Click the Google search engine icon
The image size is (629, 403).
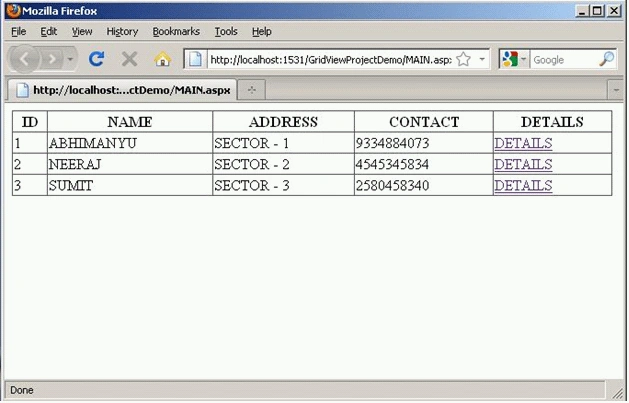tap(509, 59)
